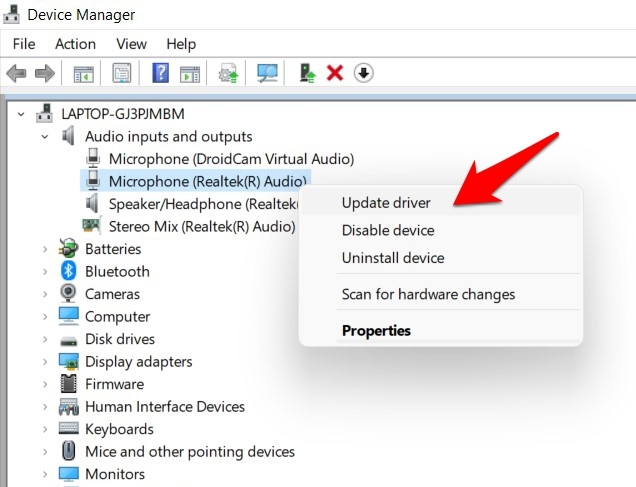Viewport: 636px width, 487px height.
Task: Click the Properties toolbar icon
Action: [x=122, y=73]
